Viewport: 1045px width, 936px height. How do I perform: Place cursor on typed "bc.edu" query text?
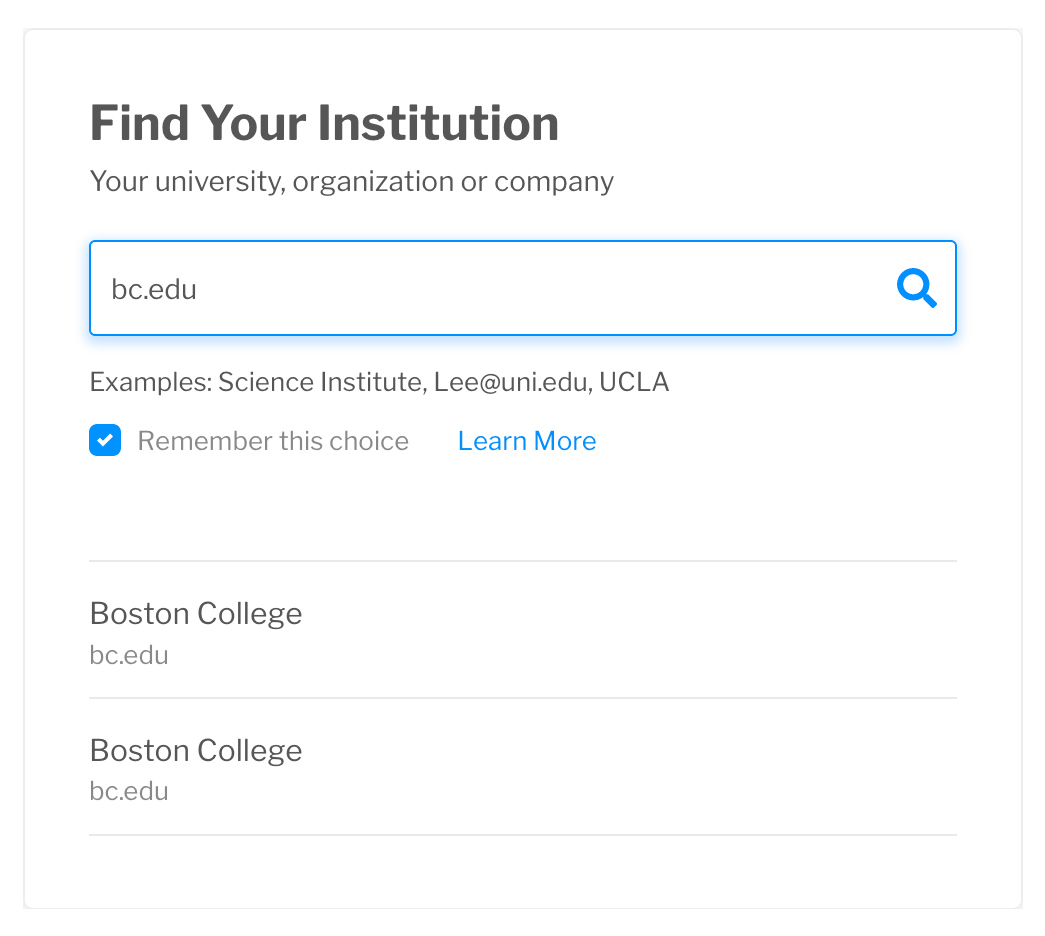click(x=154, y=289)
